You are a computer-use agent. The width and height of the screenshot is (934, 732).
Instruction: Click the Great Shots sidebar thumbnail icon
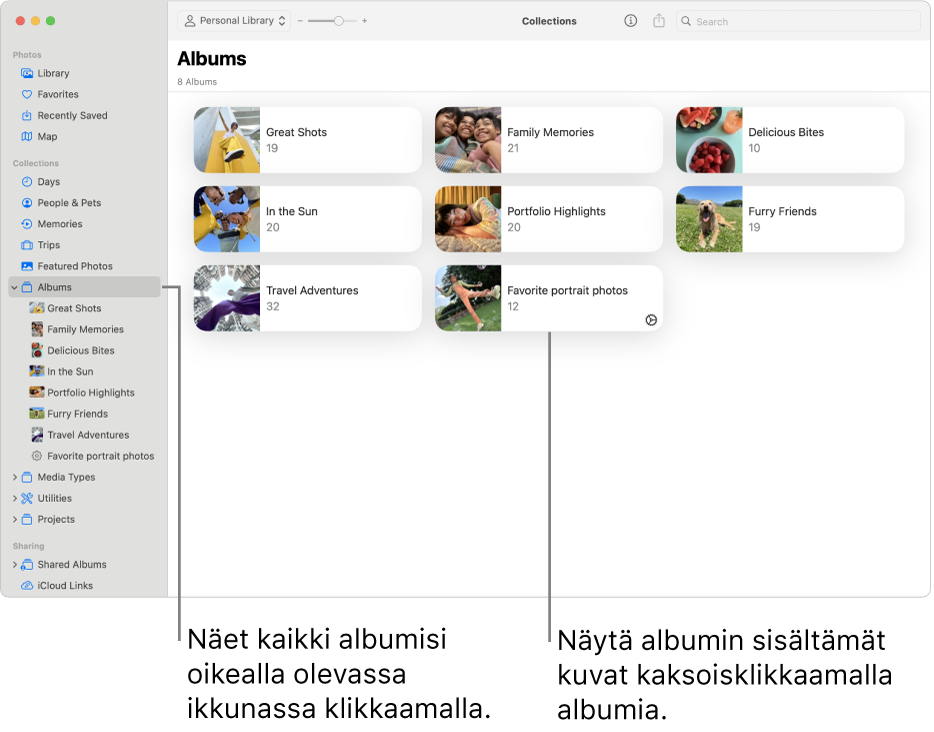coord(37,308)
